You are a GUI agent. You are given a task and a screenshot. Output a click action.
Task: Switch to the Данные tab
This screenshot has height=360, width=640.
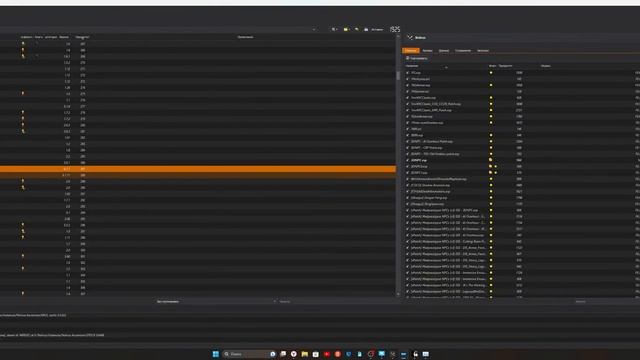click(x=444, y=51)
